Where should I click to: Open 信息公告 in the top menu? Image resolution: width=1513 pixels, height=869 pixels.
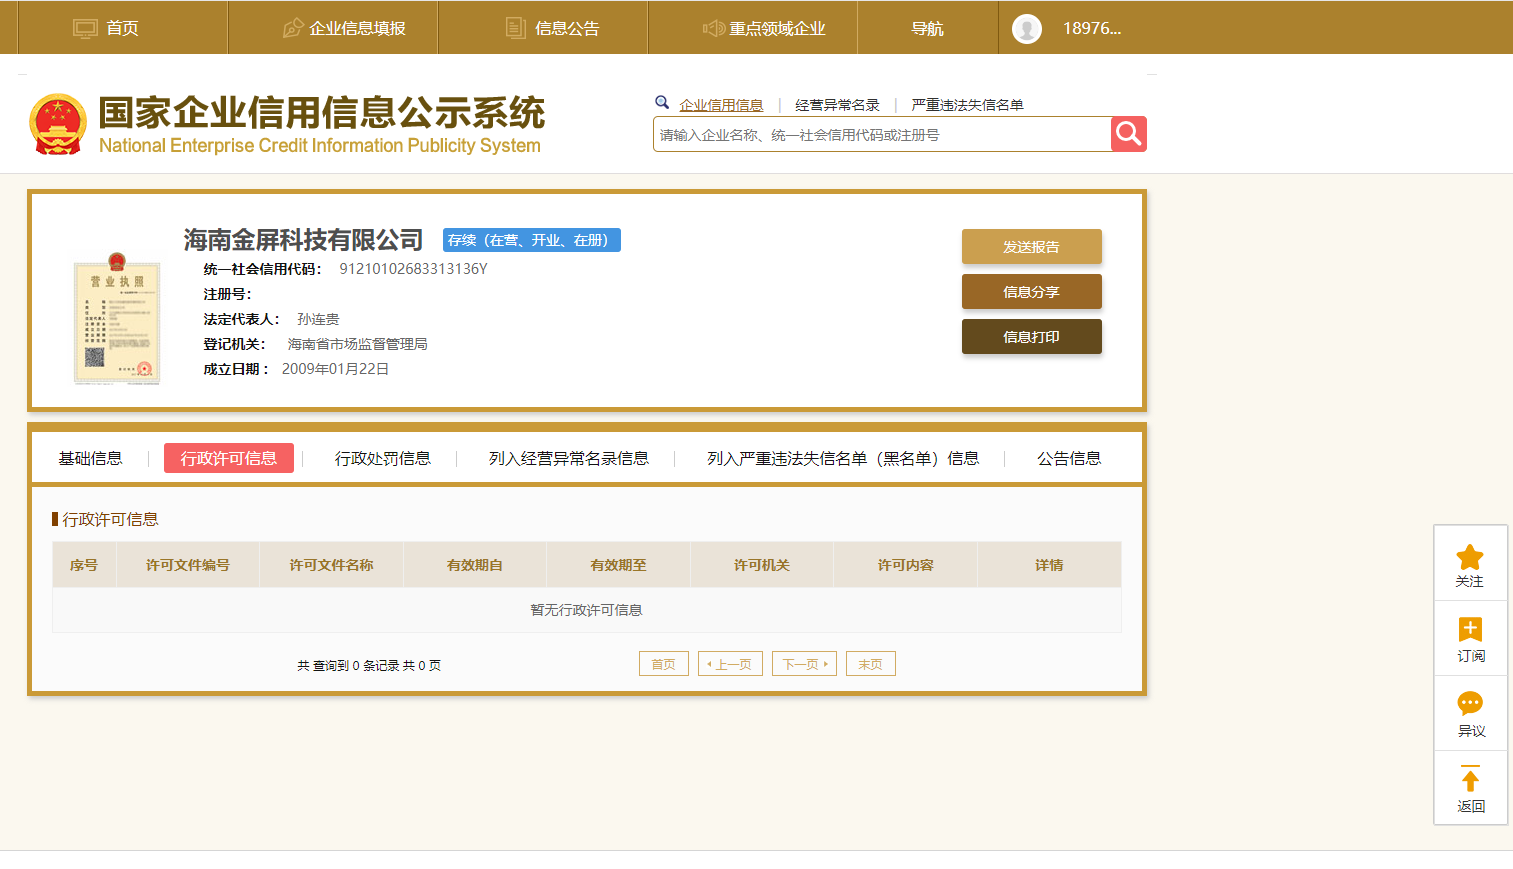553,29
